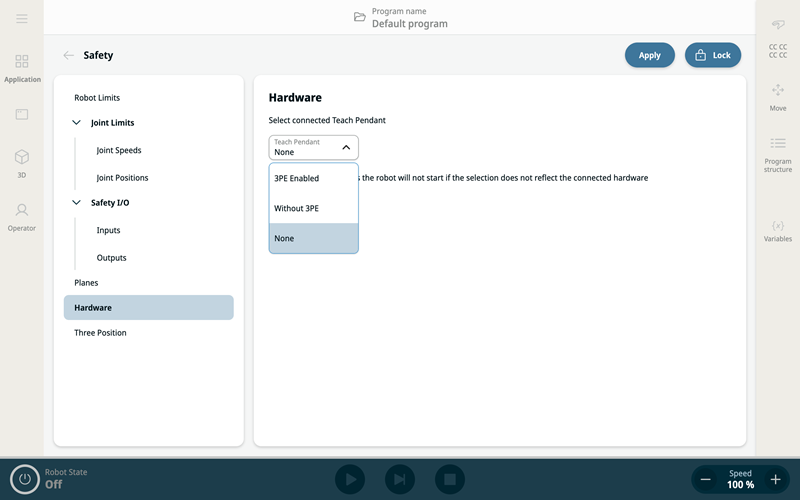Open the Move panel
The width and height of the screenshot is (800, 500).
pyautogui.click(x=777, y=97)
